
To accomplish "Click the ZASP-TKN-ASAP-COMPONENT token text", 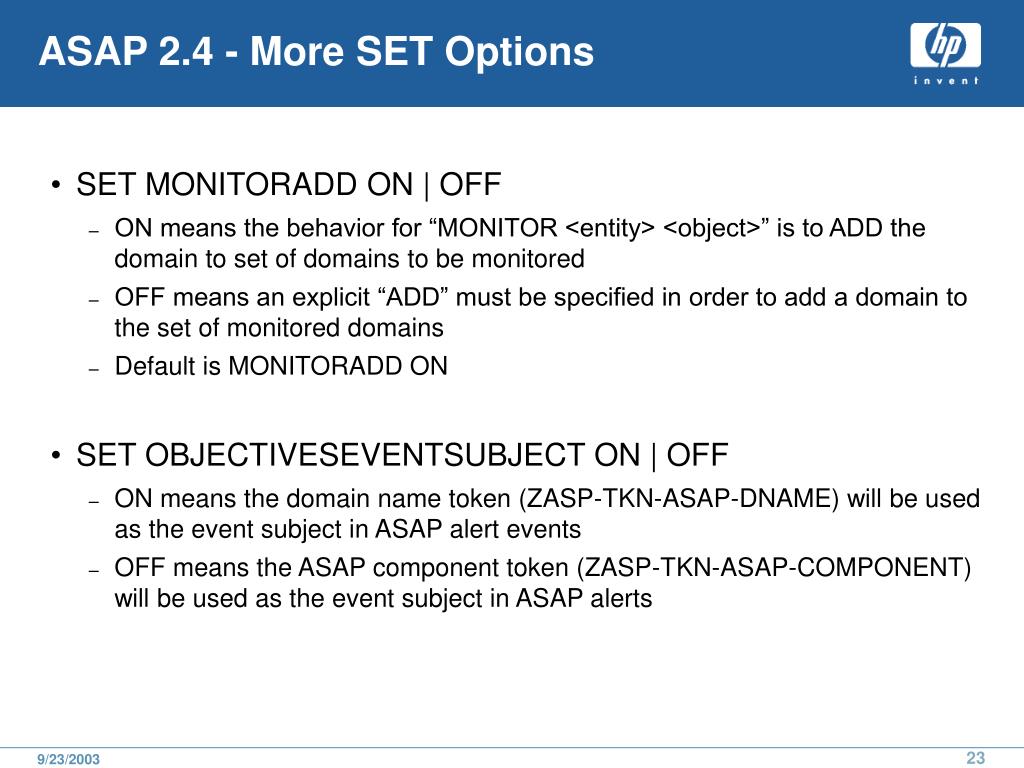I will (x=774, y=568).
